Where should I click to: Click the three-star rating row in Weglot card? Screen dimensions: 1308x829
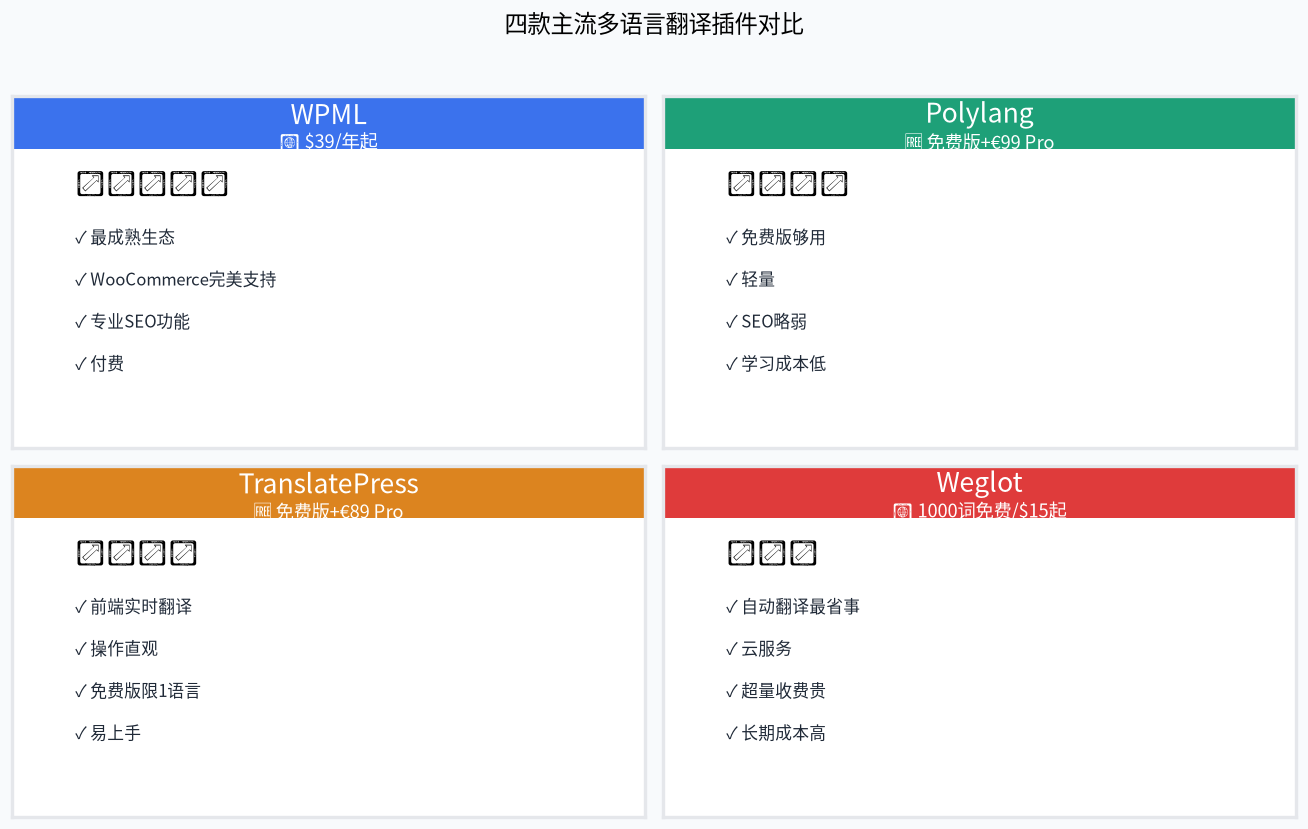pyautogui.click(x=772, y=553)
